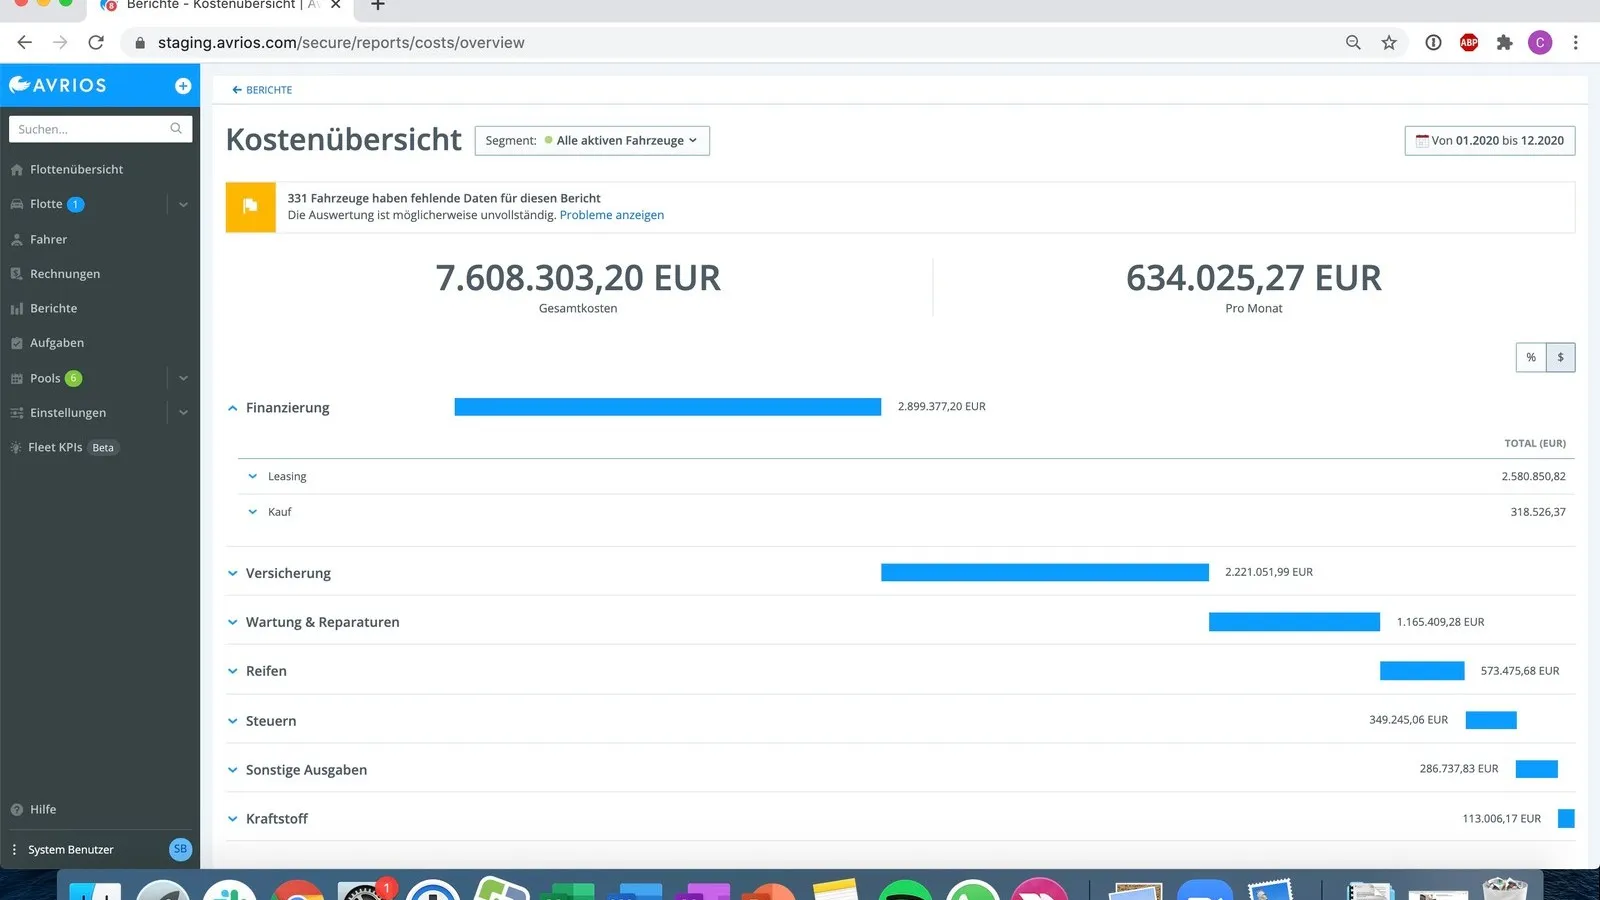Bookmark page with the star icon

(x=1389, y=43)
